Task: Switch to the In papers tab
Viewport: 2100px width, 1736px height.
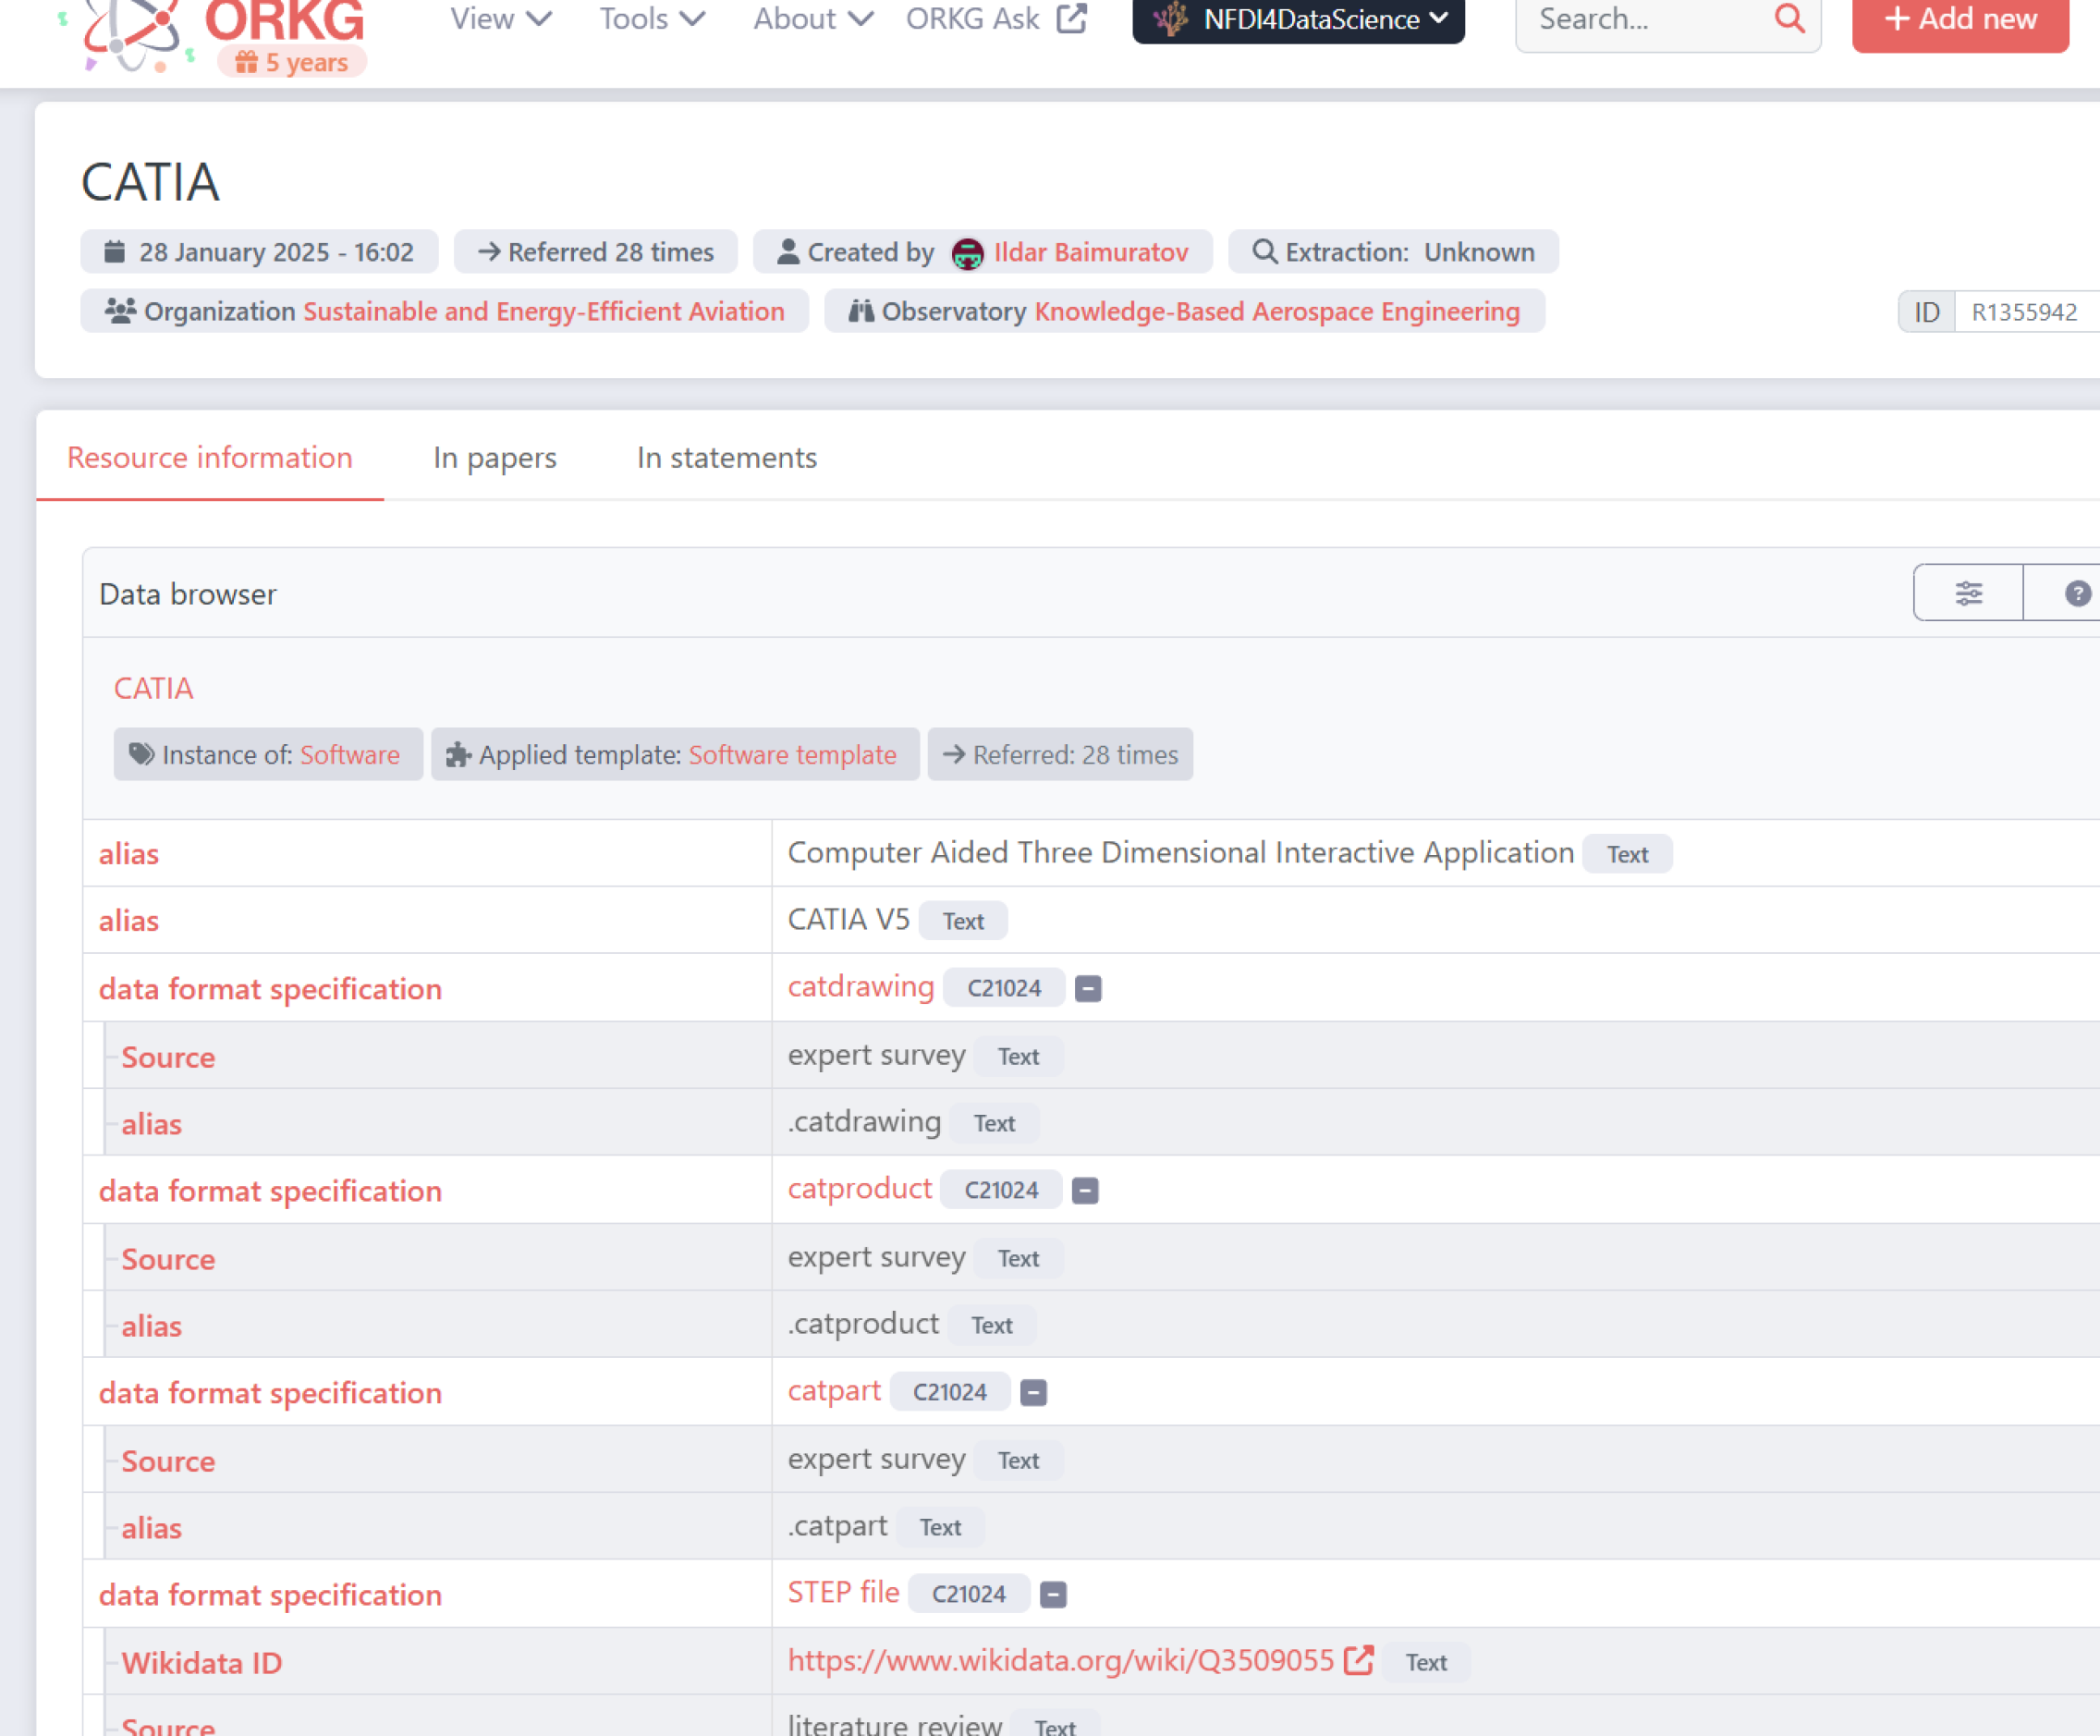Action: click(494, 458)
